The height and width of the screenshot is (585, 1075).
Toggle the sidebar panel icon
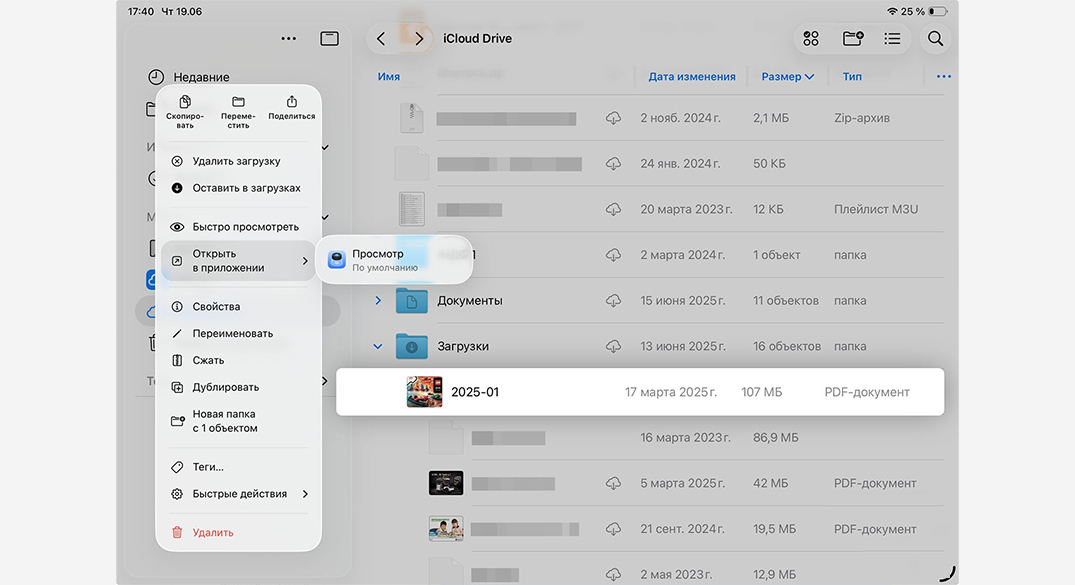[x=329, y=39]
